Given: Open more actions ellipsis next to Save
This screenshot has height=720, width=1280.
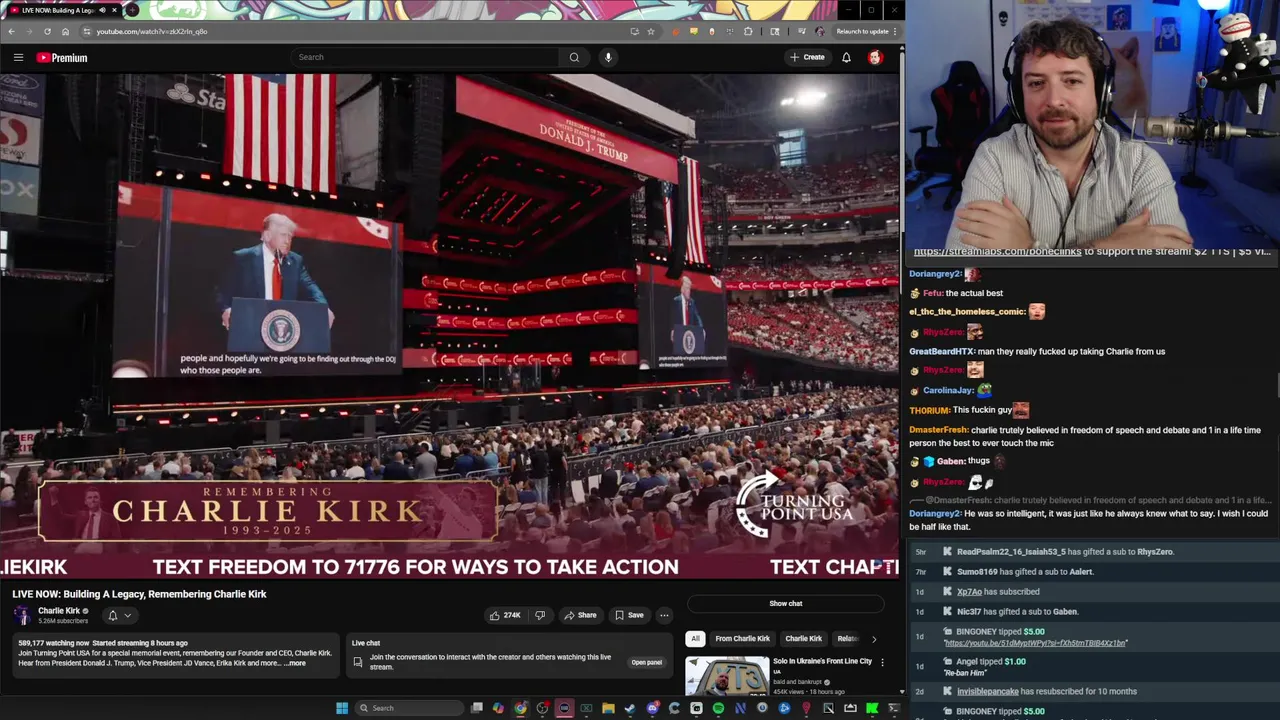Looking at the screenshot, I should coord(664,615).
